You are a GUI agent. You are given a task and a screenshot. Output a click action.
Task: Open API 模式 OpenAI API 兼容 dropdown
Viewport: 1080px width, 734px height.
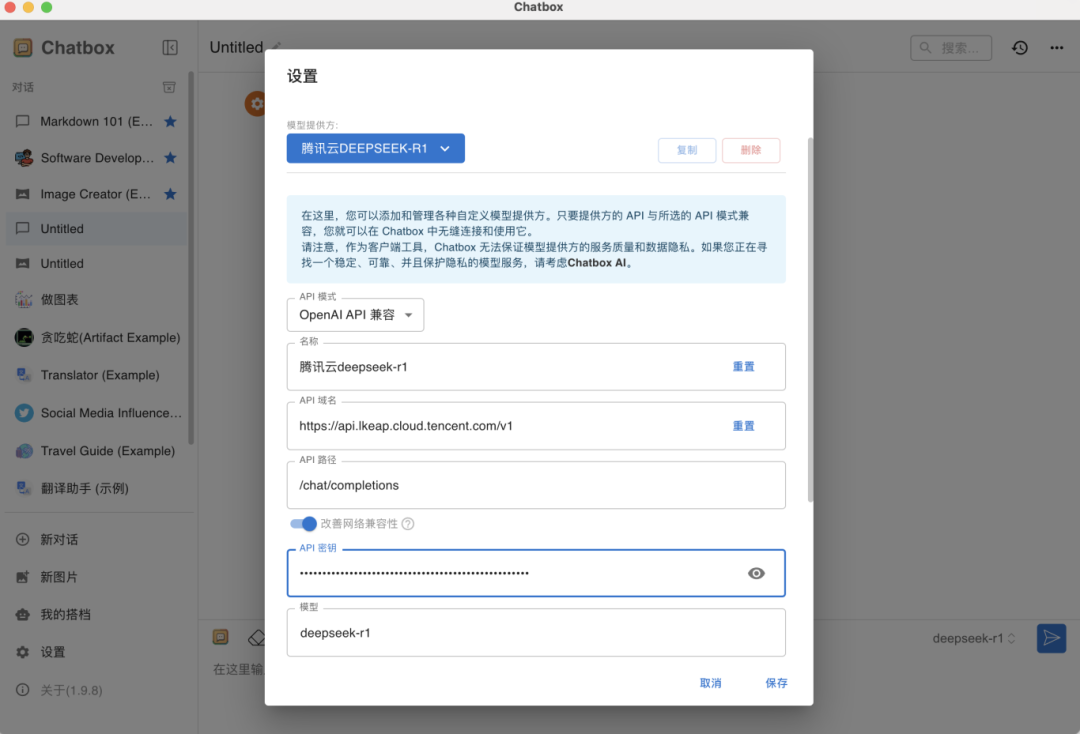tap(355, 315)
